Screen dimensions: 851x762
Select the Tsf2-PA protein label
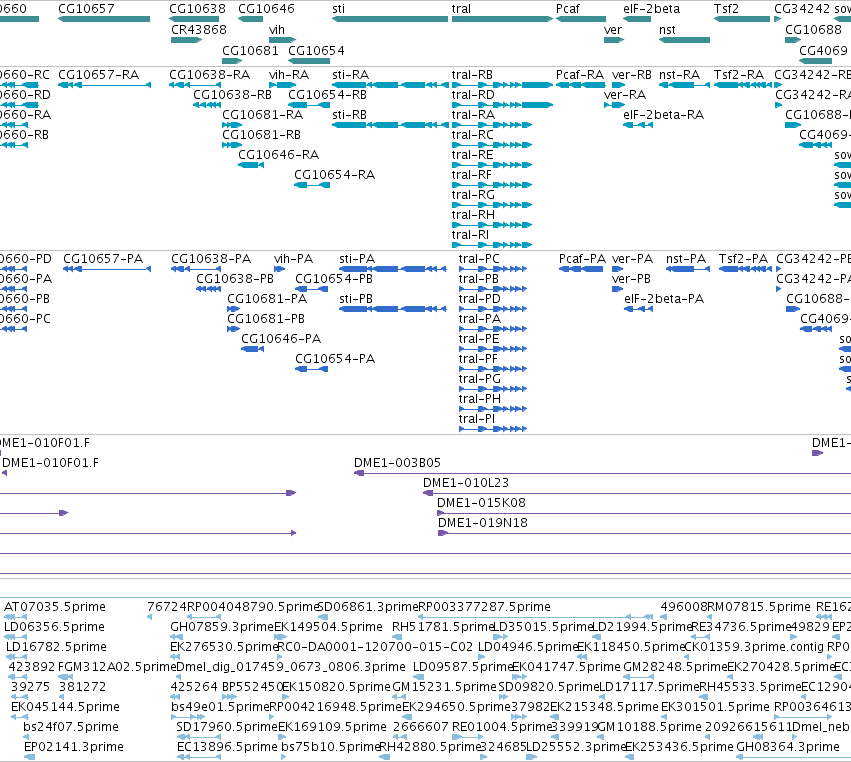744,258
